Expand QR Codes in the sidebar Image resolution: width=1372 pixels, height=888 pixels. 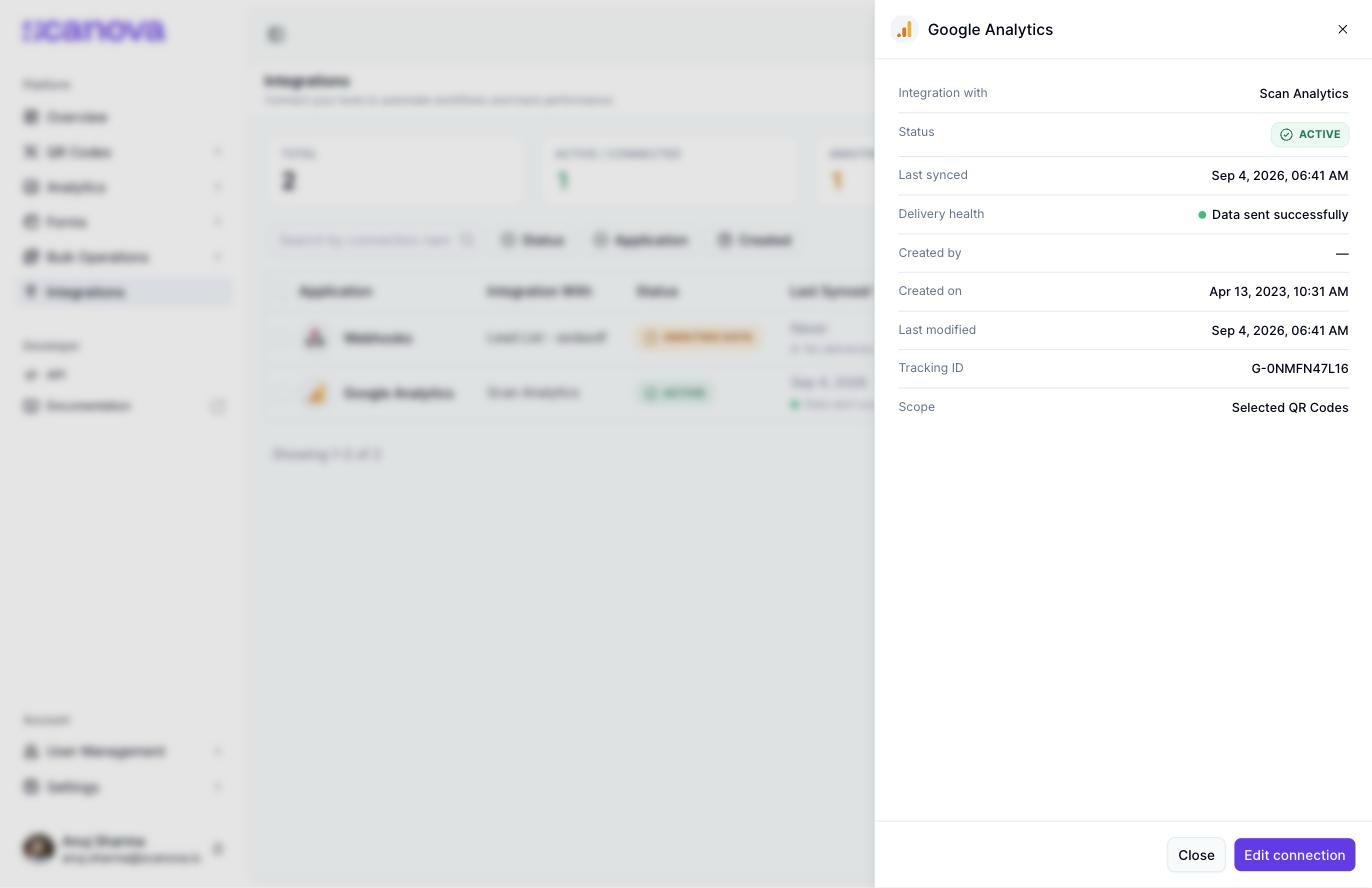[x=124, y=152]
